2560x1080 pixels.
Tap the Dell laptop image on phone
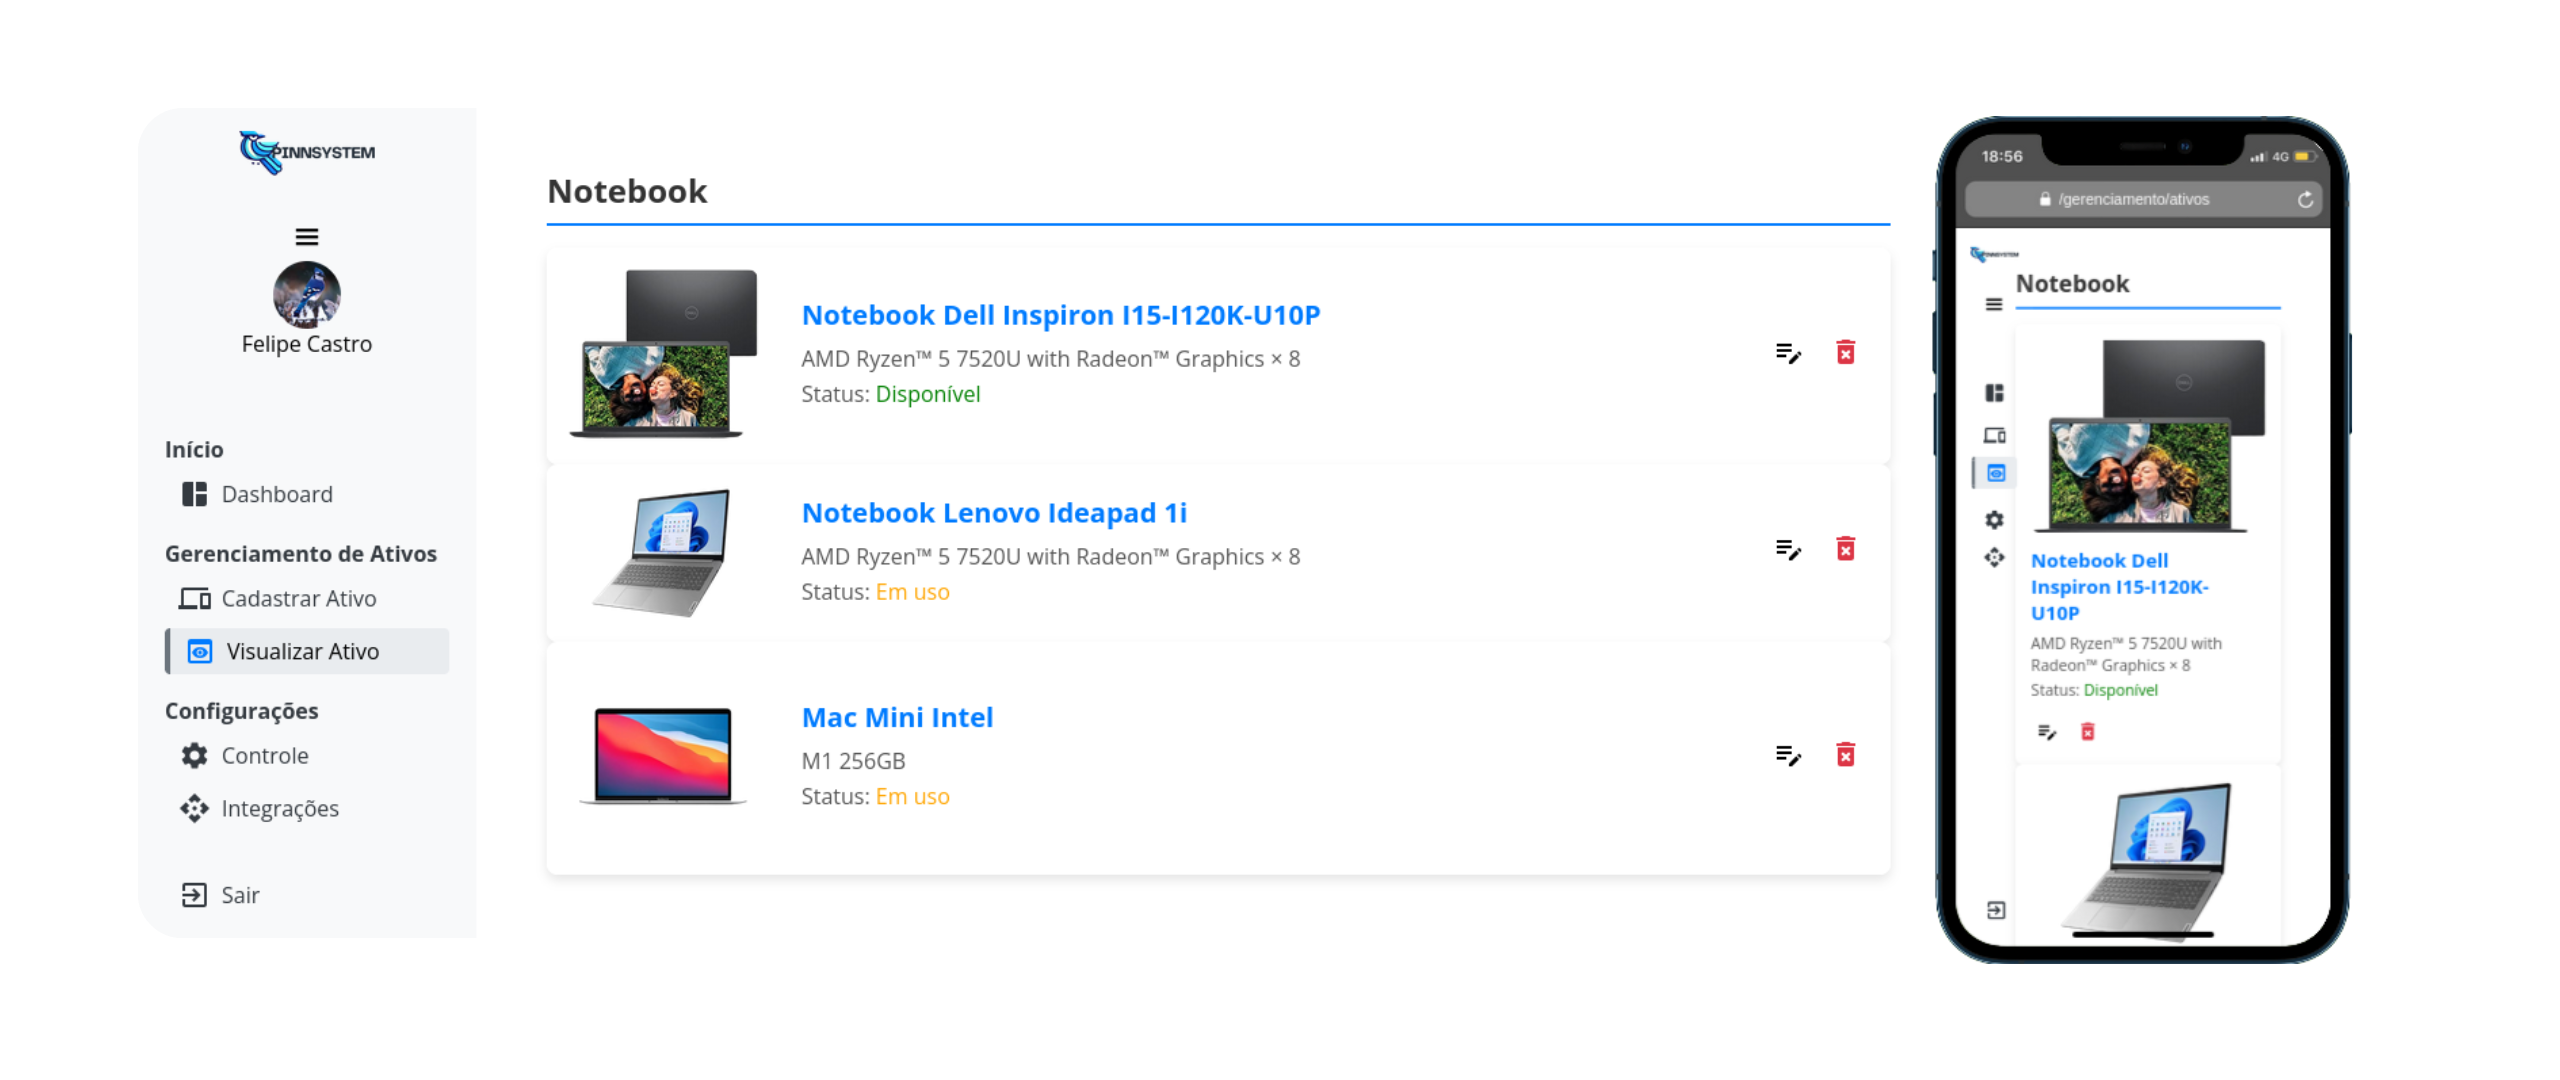pyautogui.click(x=2148, y=435)
